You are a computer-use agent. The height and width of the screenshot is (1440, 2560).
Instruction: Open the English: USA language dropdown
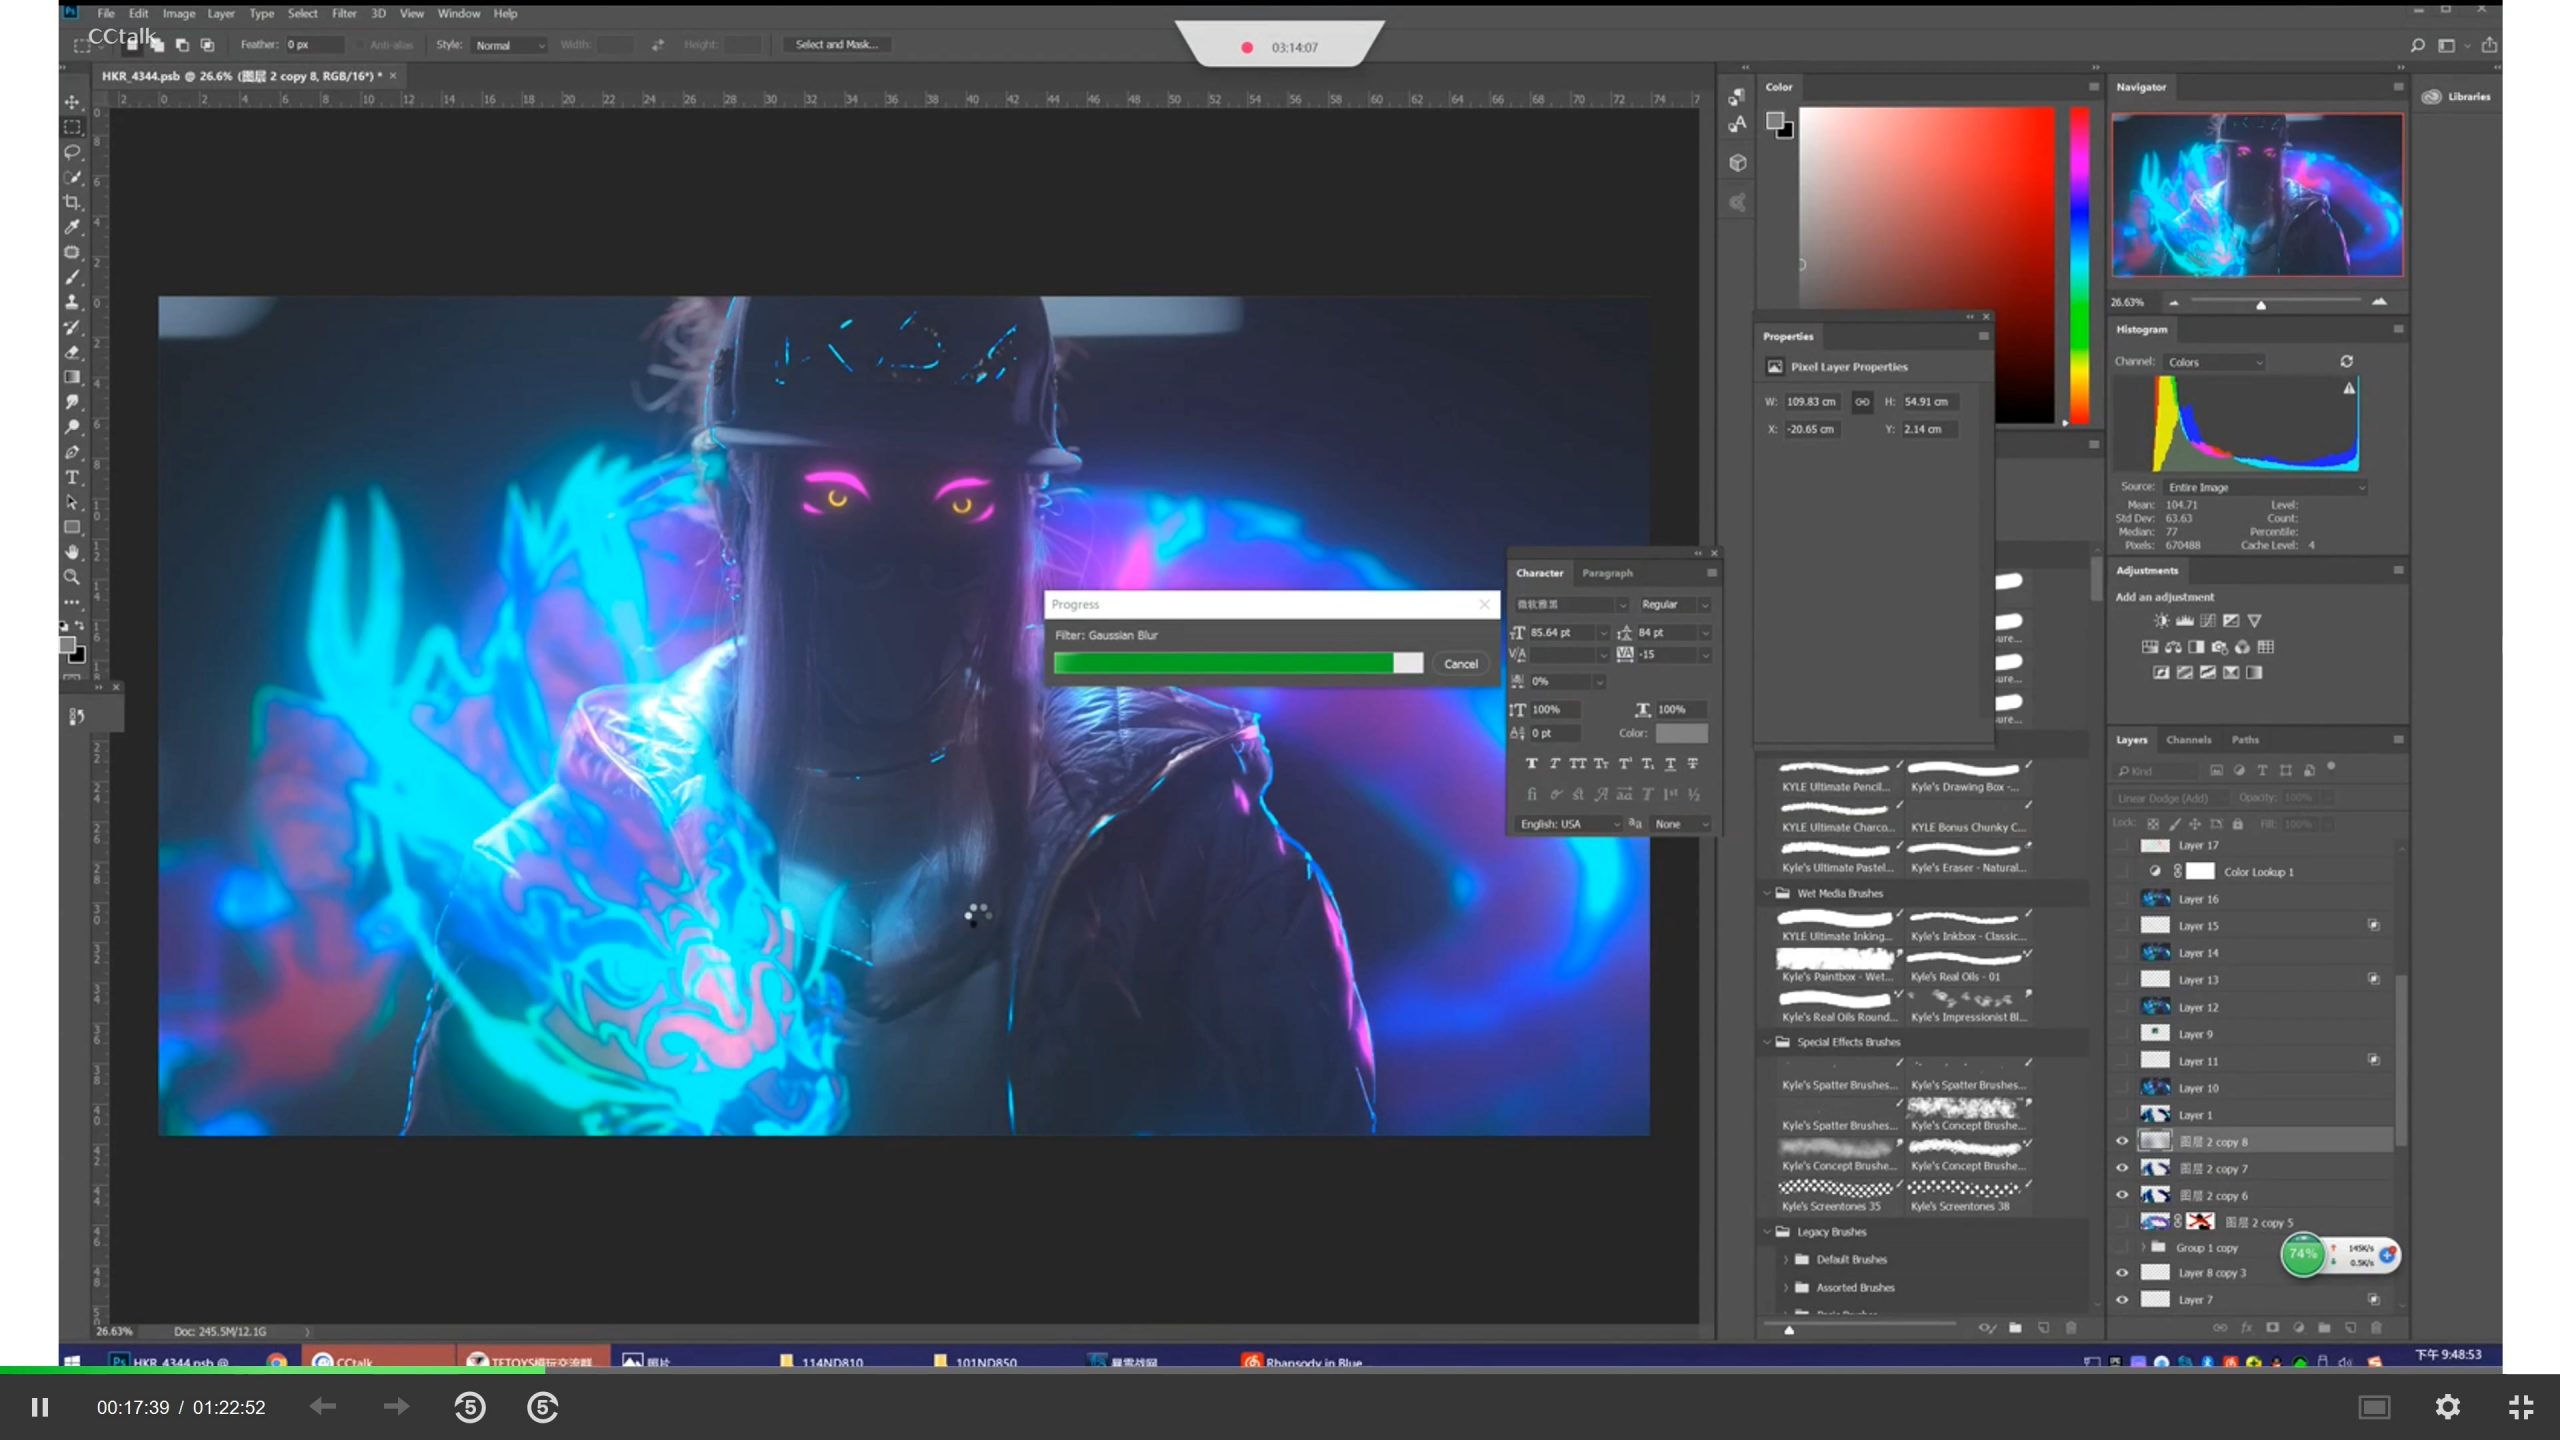(x=1568, y=824)
